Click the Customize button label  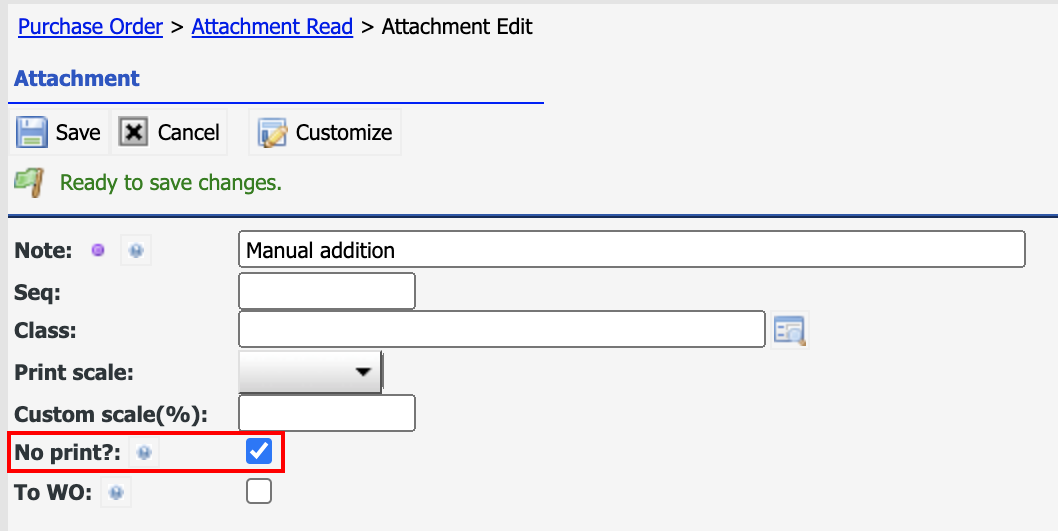point(344,132)
